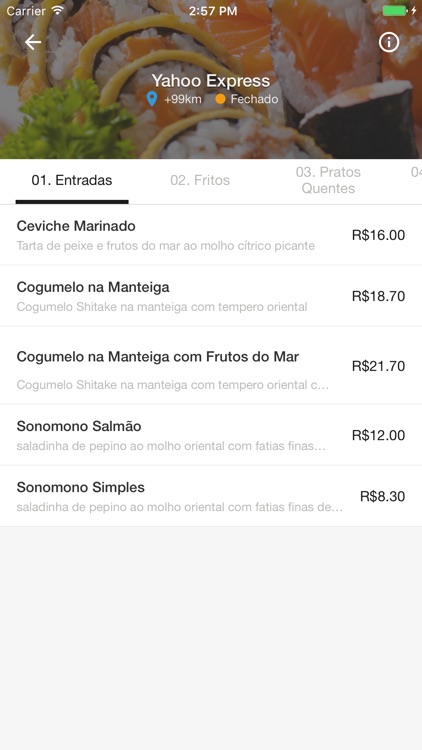
Task: Tap the Yahoo Express restaurant title
Action: [211, 80]
